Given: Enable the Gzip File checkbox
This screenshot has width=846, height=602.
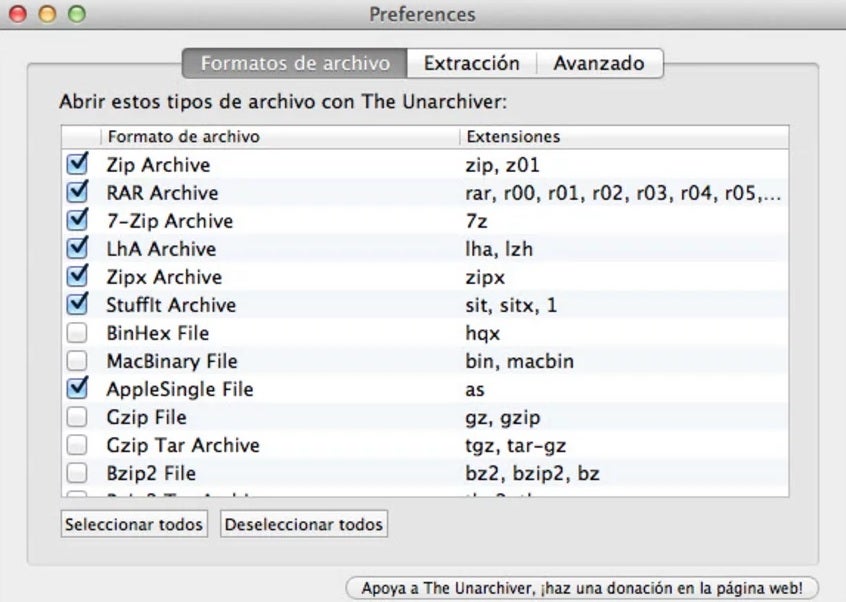Looking at the screenshot, I should [77, 417].
